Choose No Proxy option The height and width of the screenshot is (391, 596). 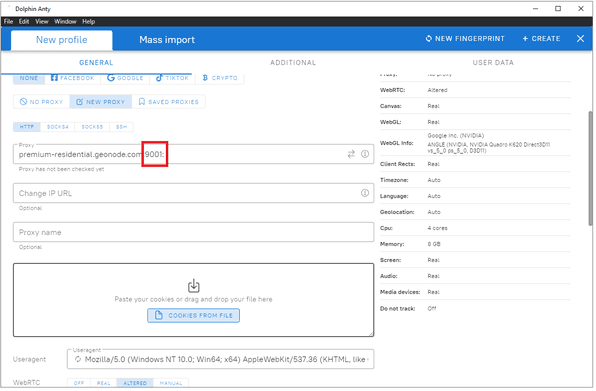[x=42, y=102]
